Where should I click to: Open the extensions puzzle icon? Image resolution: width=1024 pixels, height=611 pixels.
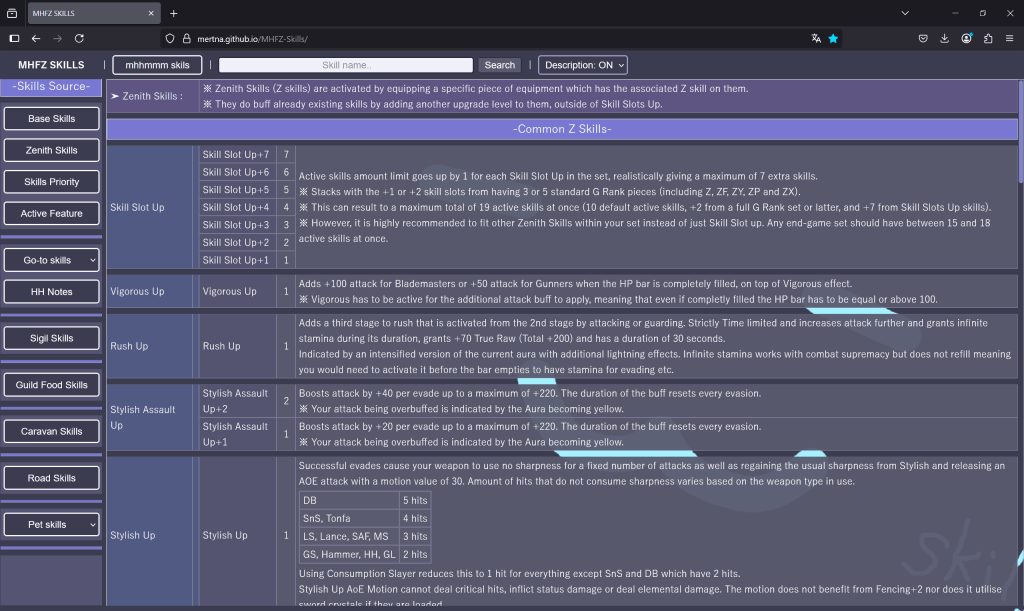click(988, 38)
